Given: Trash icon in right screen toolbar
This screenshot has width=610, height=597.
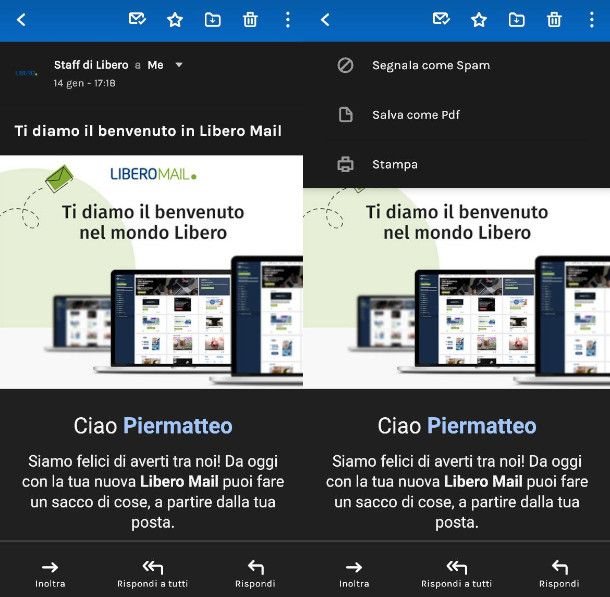Looking at the screenshot, I should click(x=554, y=19).
